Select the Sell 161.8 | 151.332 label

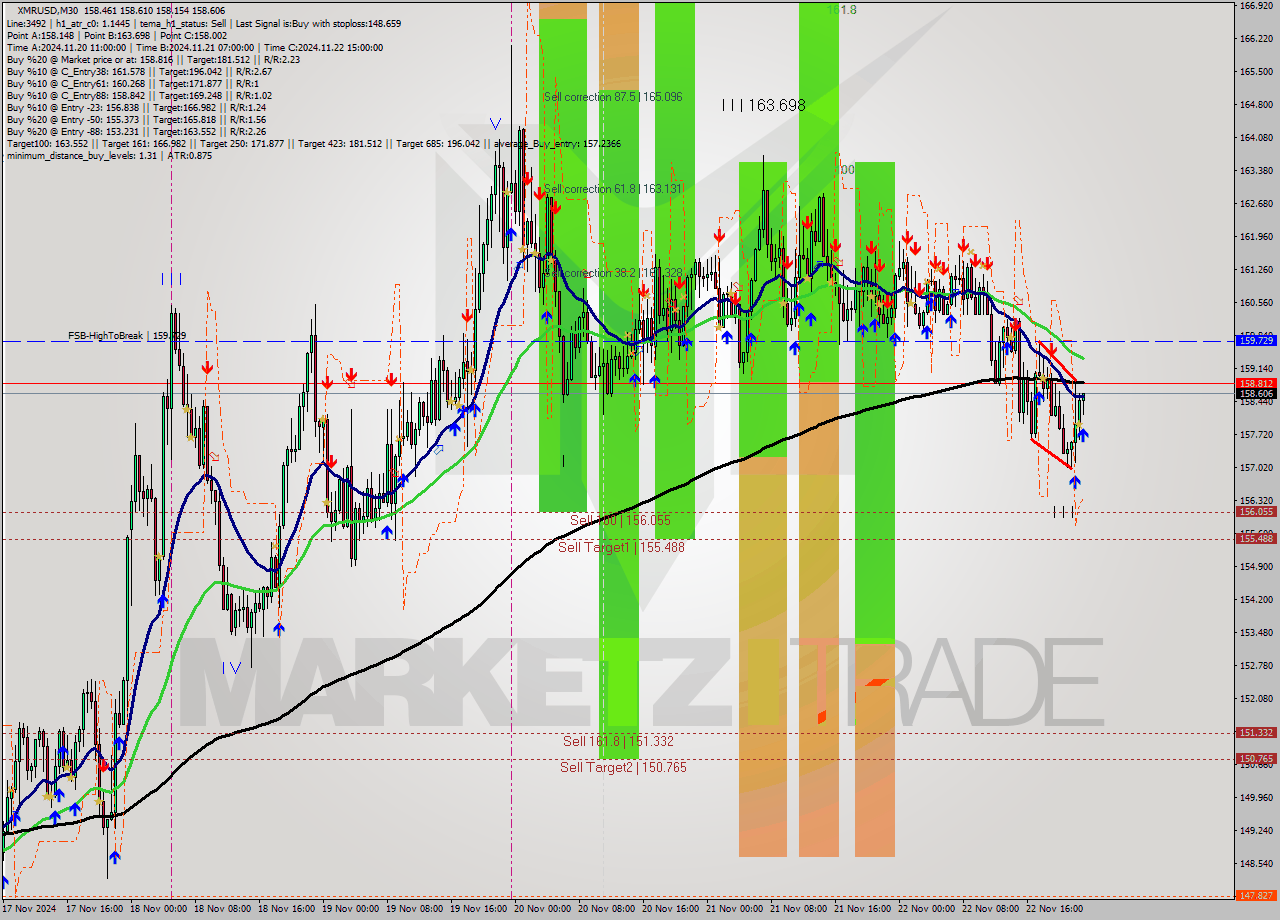[x=617, y=741]
